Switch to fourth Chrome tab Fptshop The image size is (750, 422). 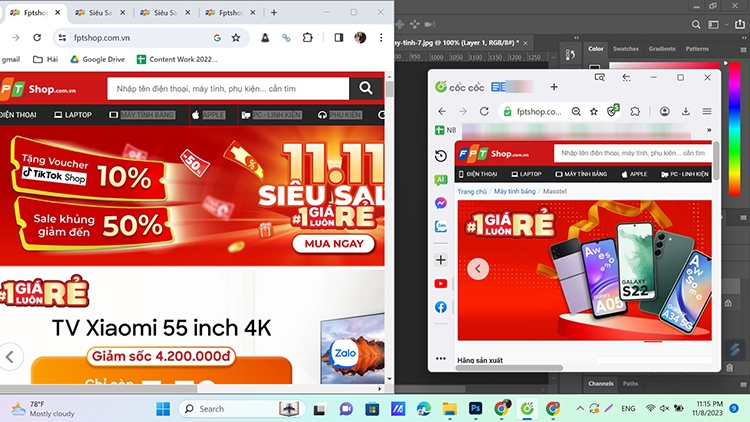(231, 13)
